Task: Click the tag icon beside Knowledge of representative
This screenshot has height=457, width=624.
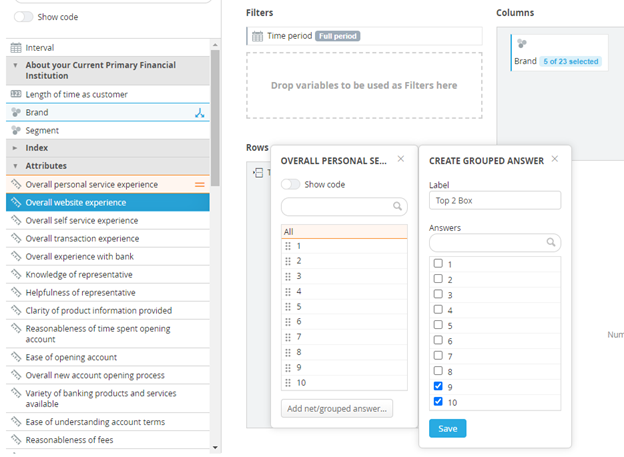Action: tap(16, 274)
